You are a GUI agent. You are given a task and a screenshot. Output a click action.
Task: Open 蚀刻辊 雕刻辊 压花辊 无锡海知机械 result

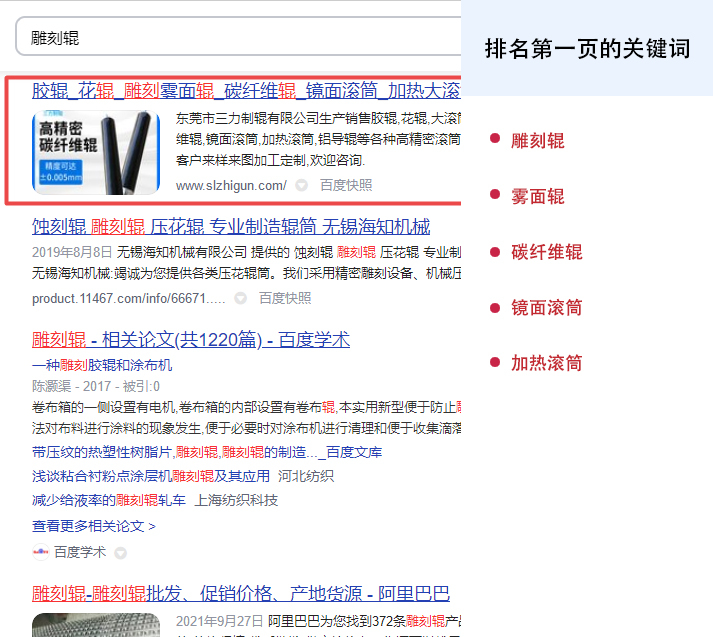pos(231,226)
